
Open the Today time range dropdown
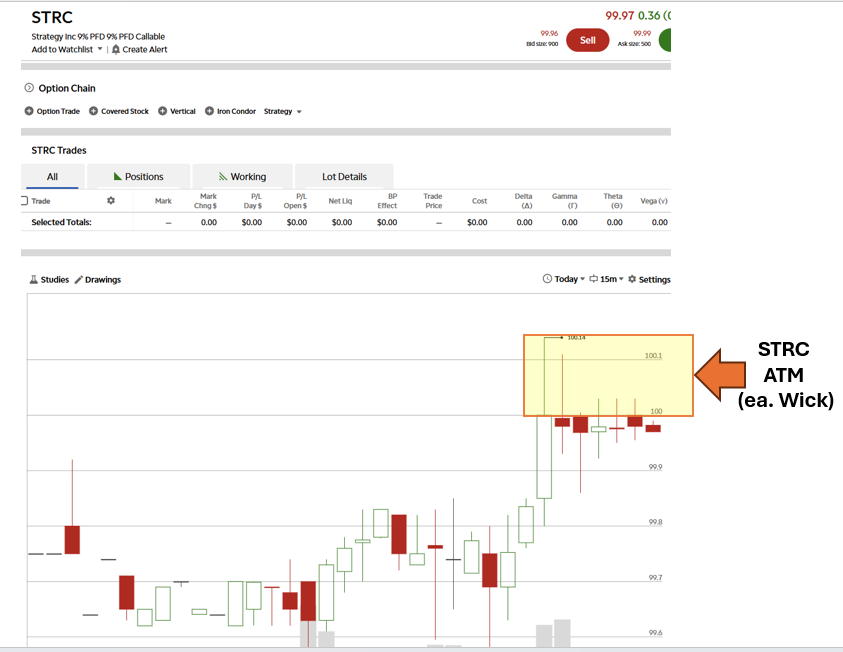[x=569, y=279]
